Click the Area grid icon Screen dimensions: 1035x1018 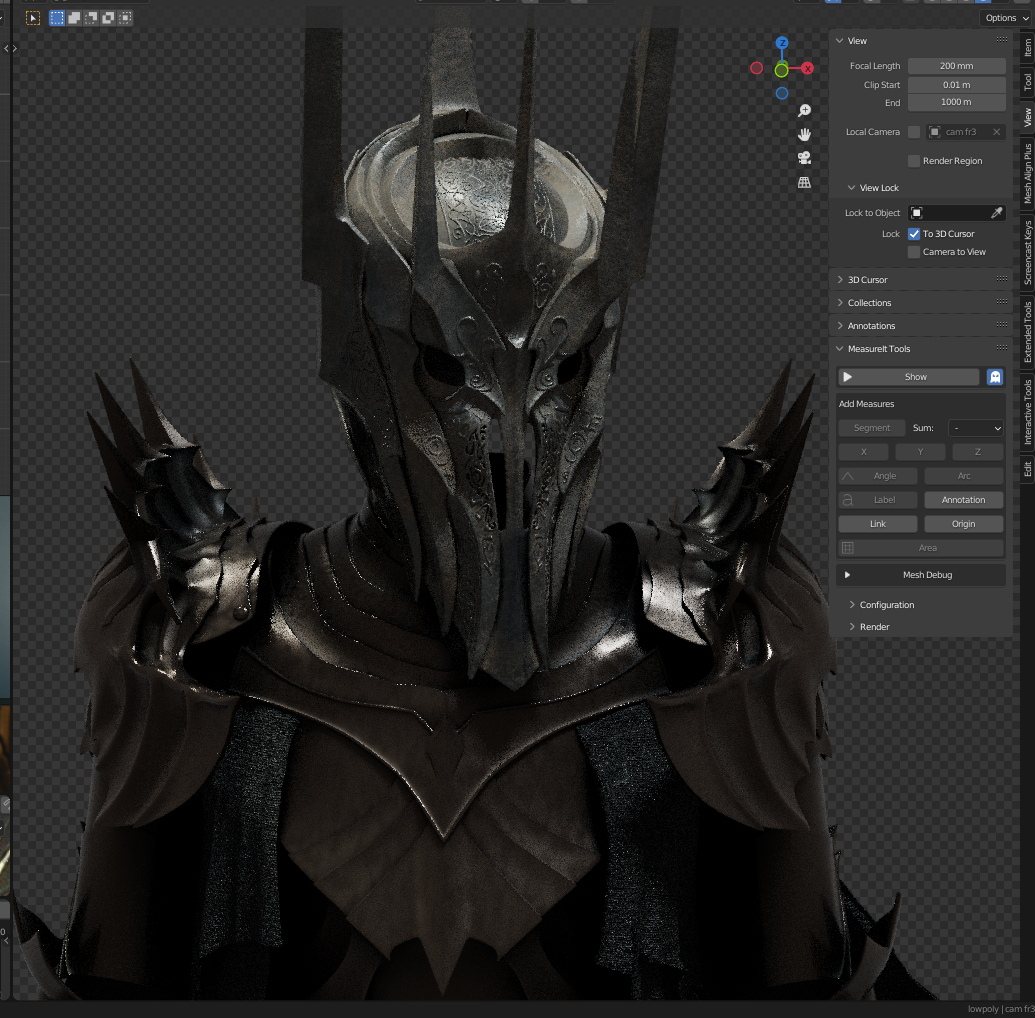(848, 548)
